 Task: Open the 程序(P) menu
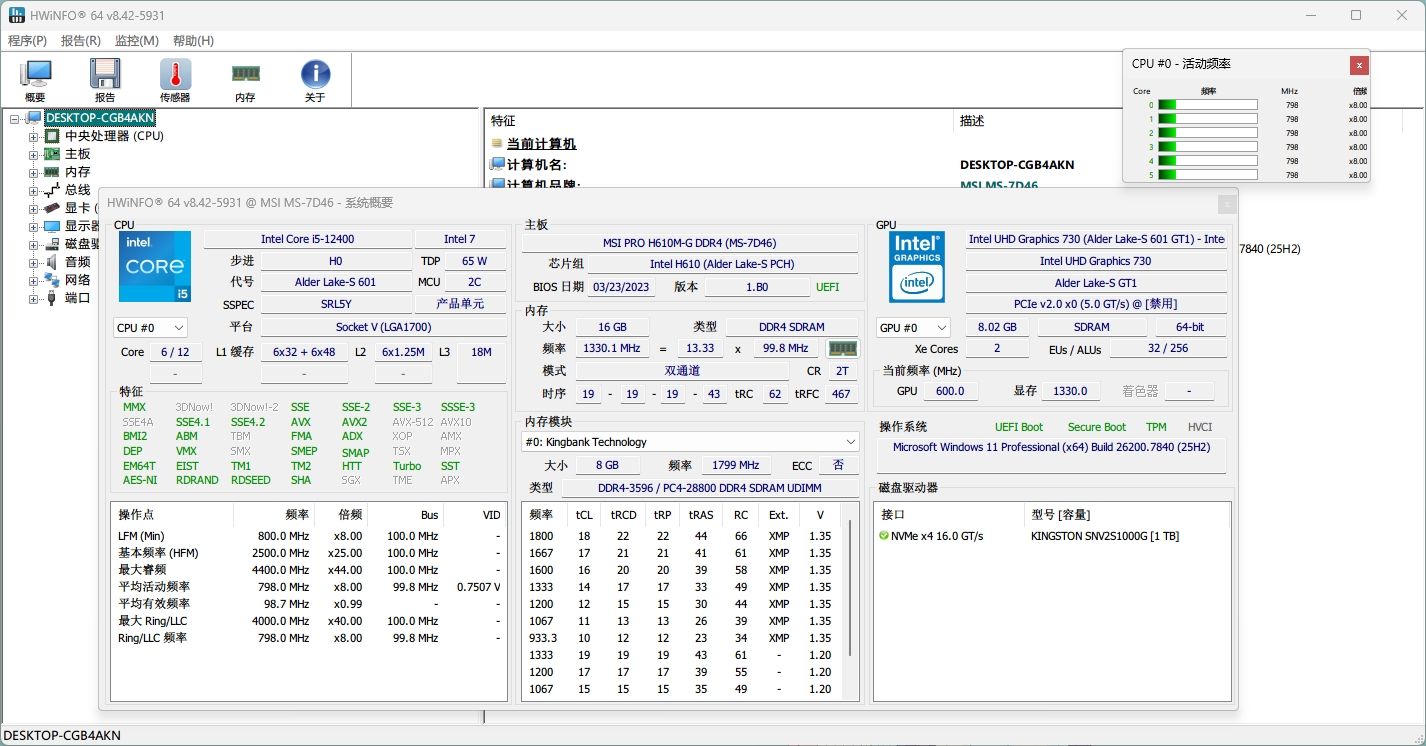27,41
